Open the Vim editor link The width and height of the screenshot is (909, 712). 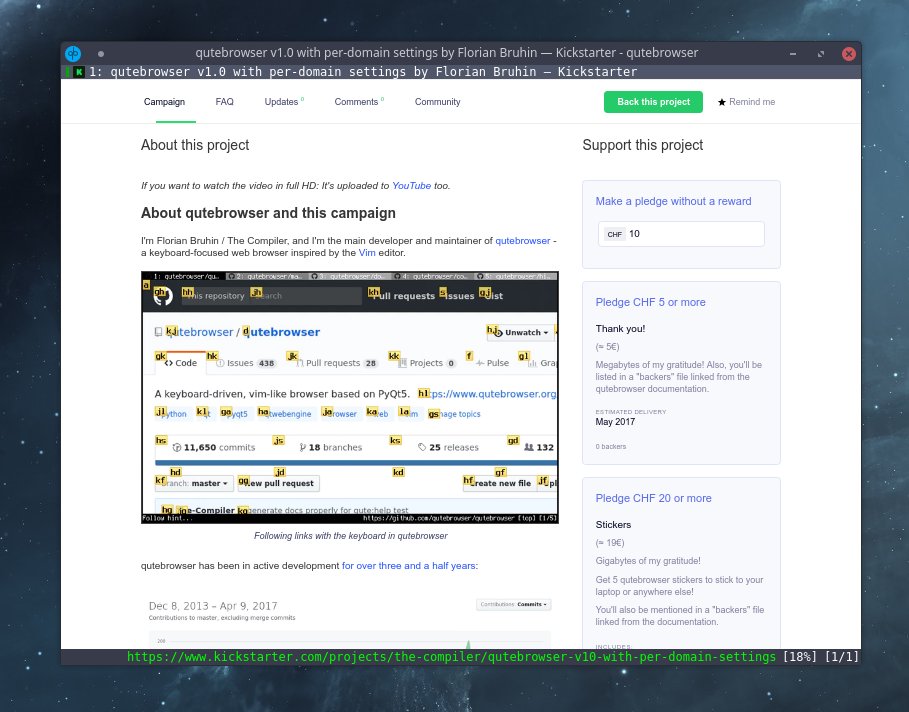366,253
